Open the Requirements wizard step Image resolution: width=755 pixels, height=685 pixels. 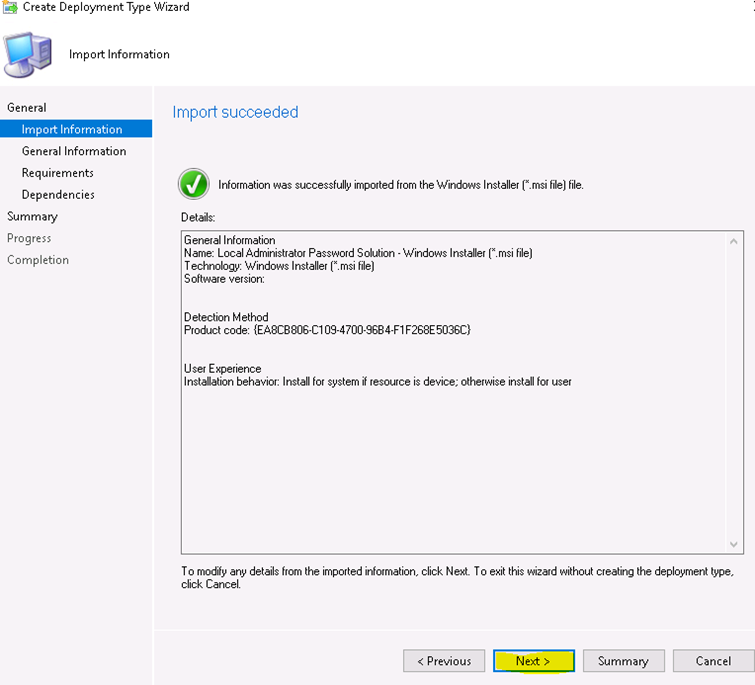point(57,173)
